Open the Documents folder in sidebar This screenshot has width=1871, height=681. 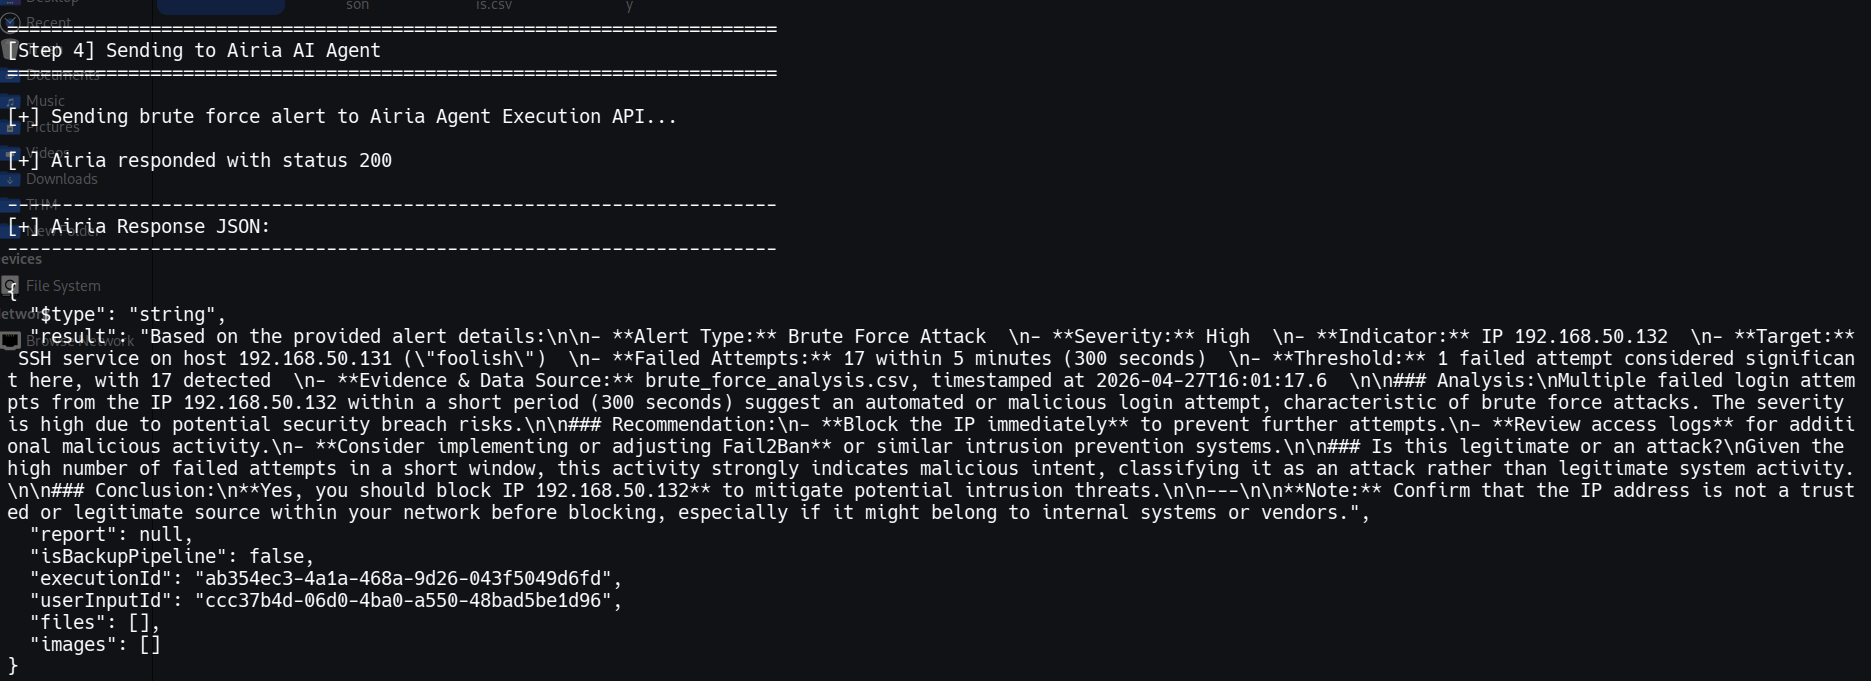click(62, 74)
